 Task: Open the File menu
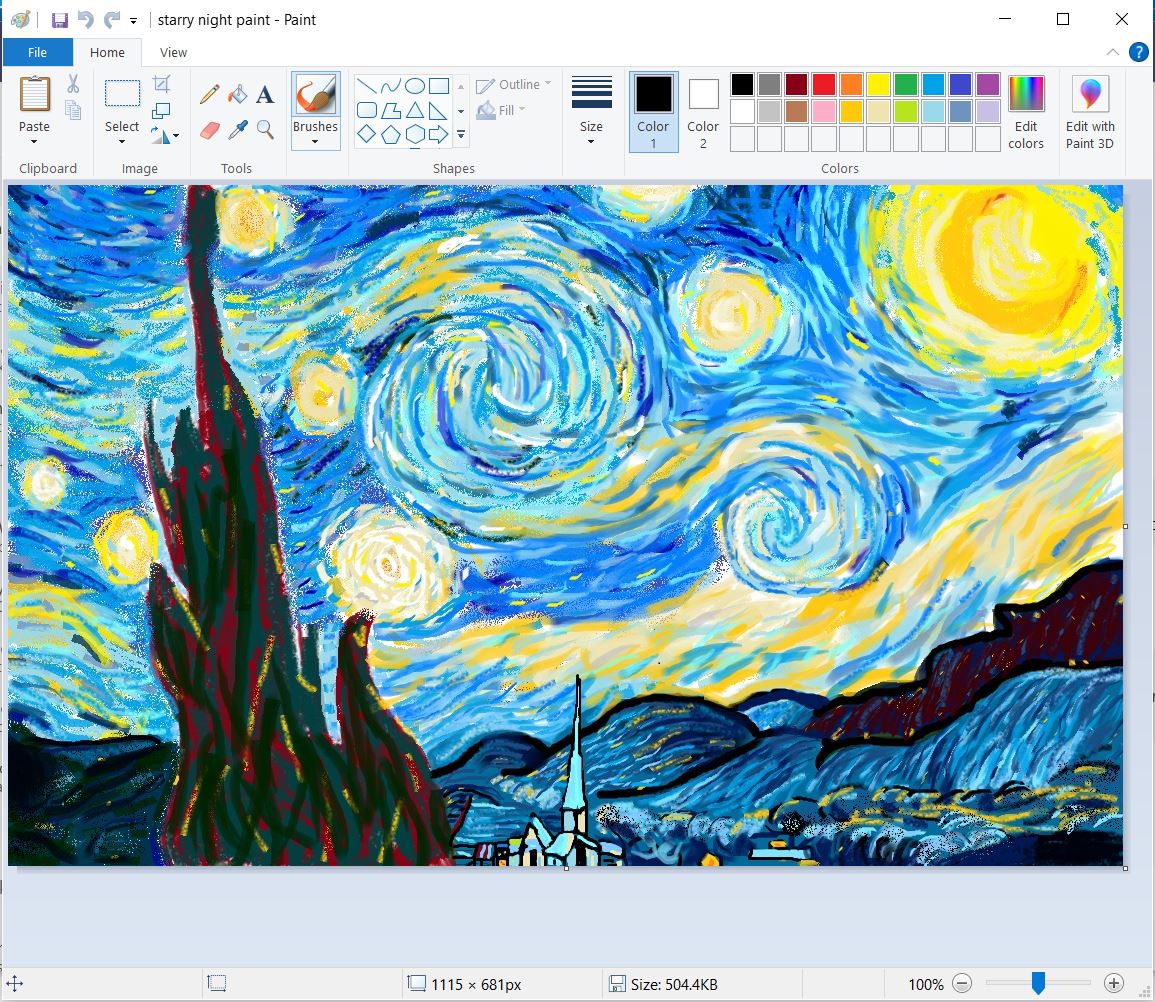coord(38,52)
